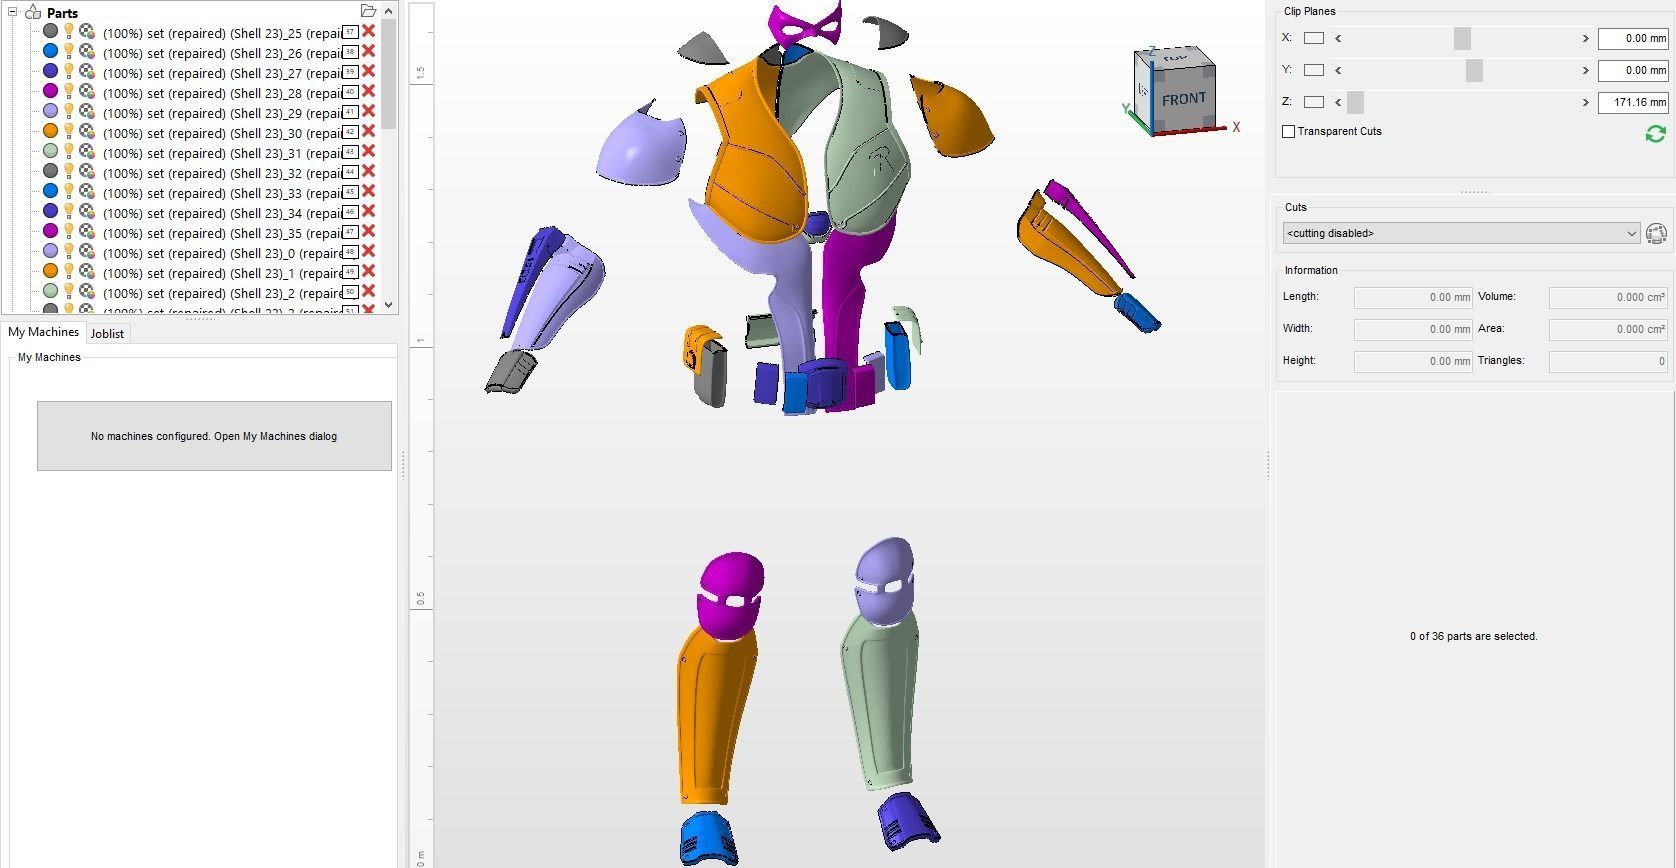Click the orange chest armor part in viewport
The image size is (1676, 868).
(x=755, y=160)
